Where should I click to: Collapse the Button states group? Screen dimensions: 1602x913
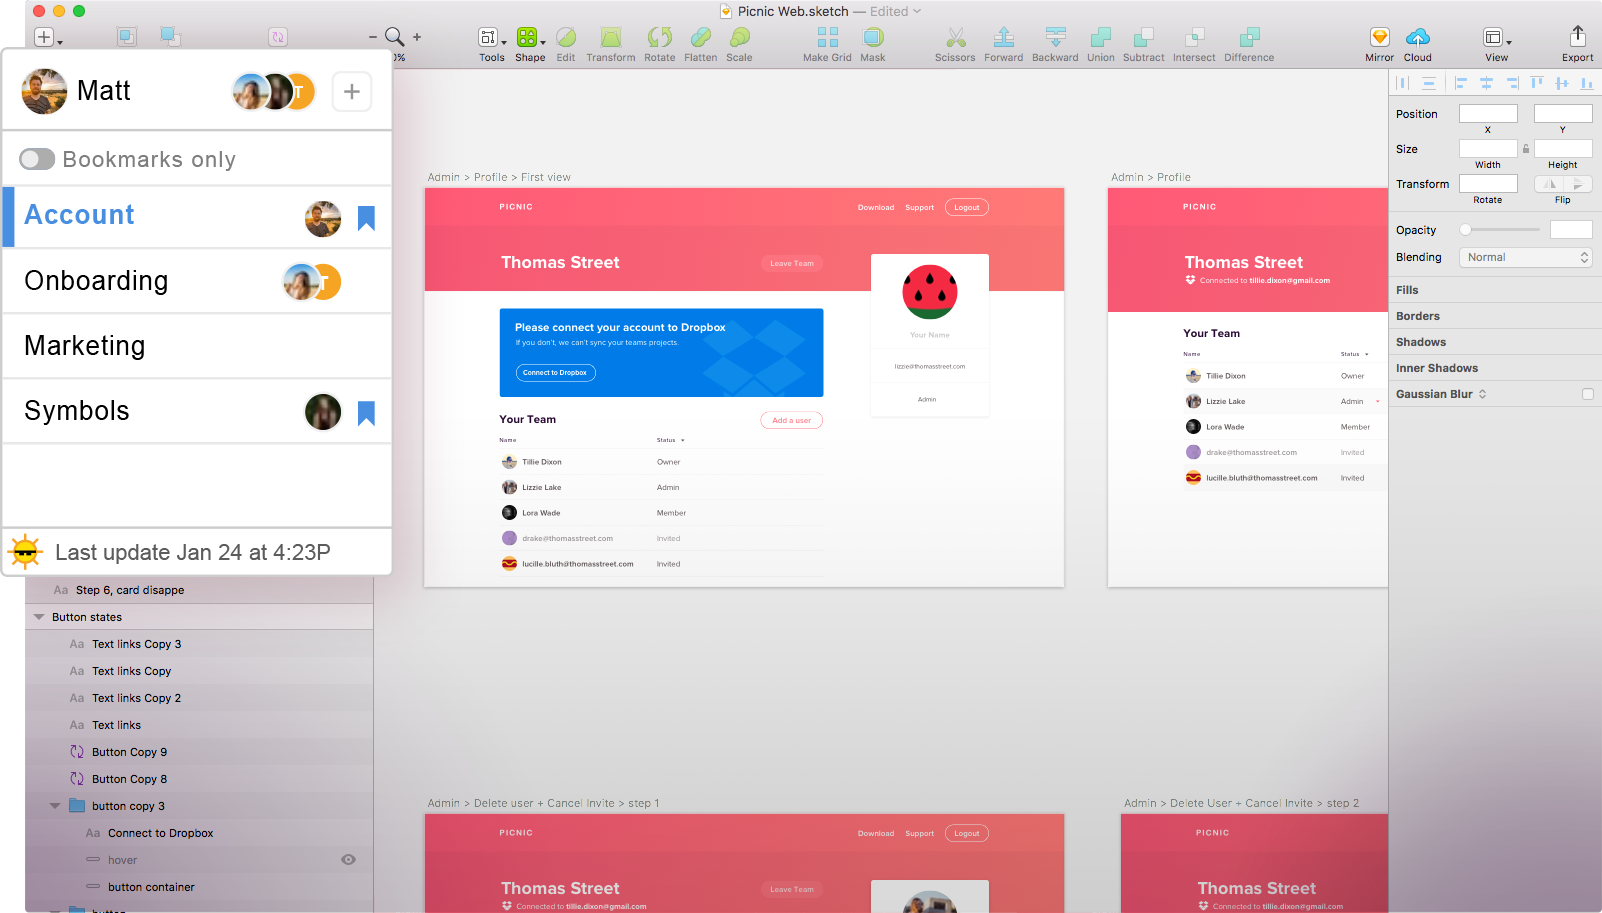pos(39,617)
